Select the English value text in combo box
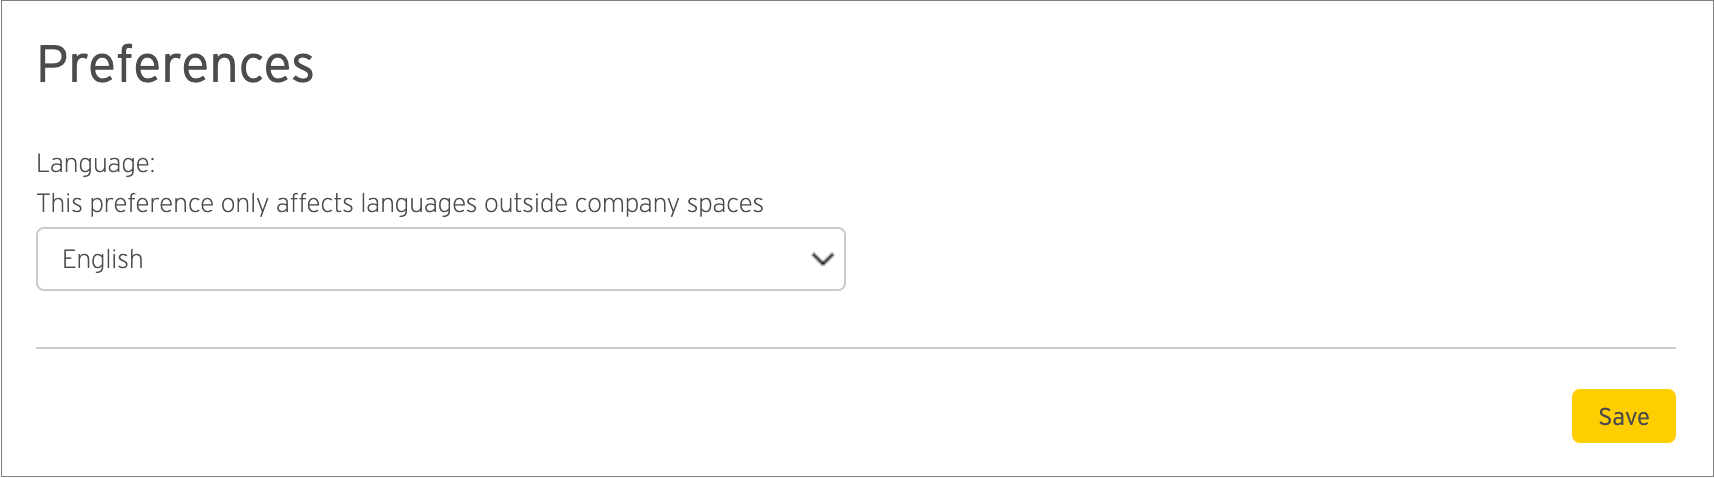This screenshot has width=1714, height=478. [103, 259]
